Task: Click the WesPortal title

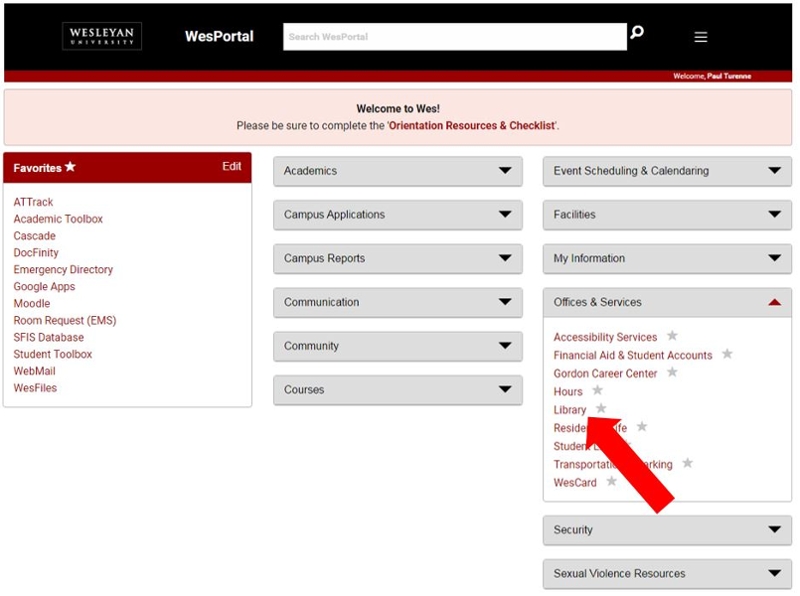Action: 219,36
